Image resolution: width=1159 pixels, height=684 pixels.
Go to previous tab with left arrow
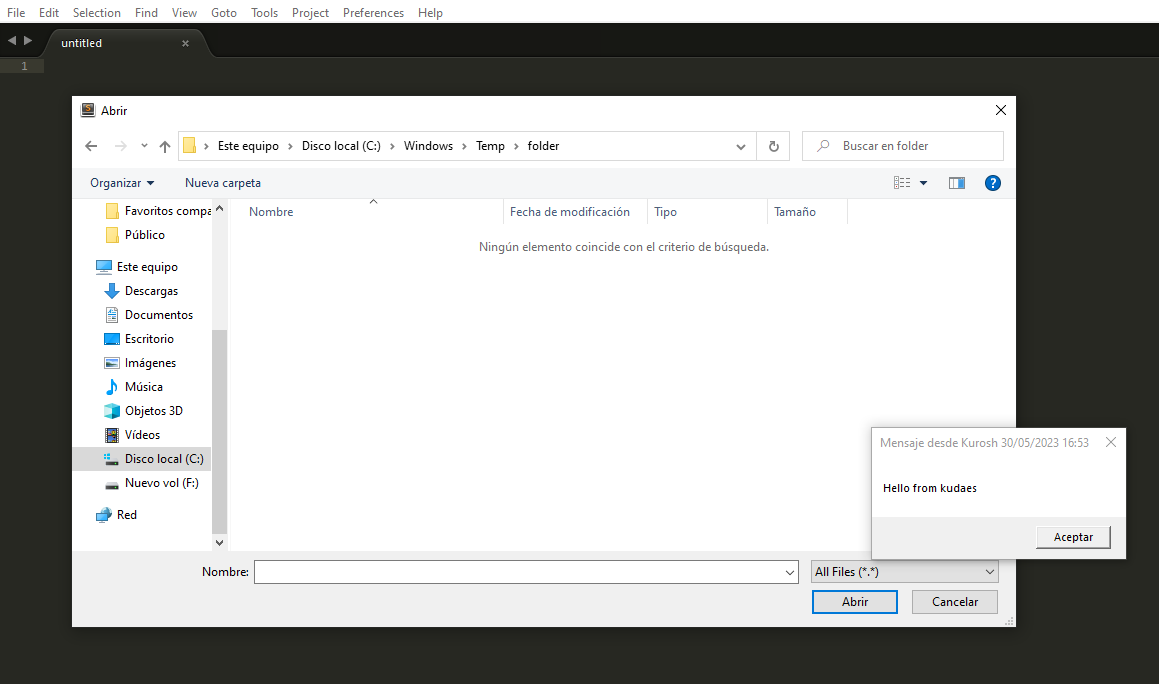(11, 41)
